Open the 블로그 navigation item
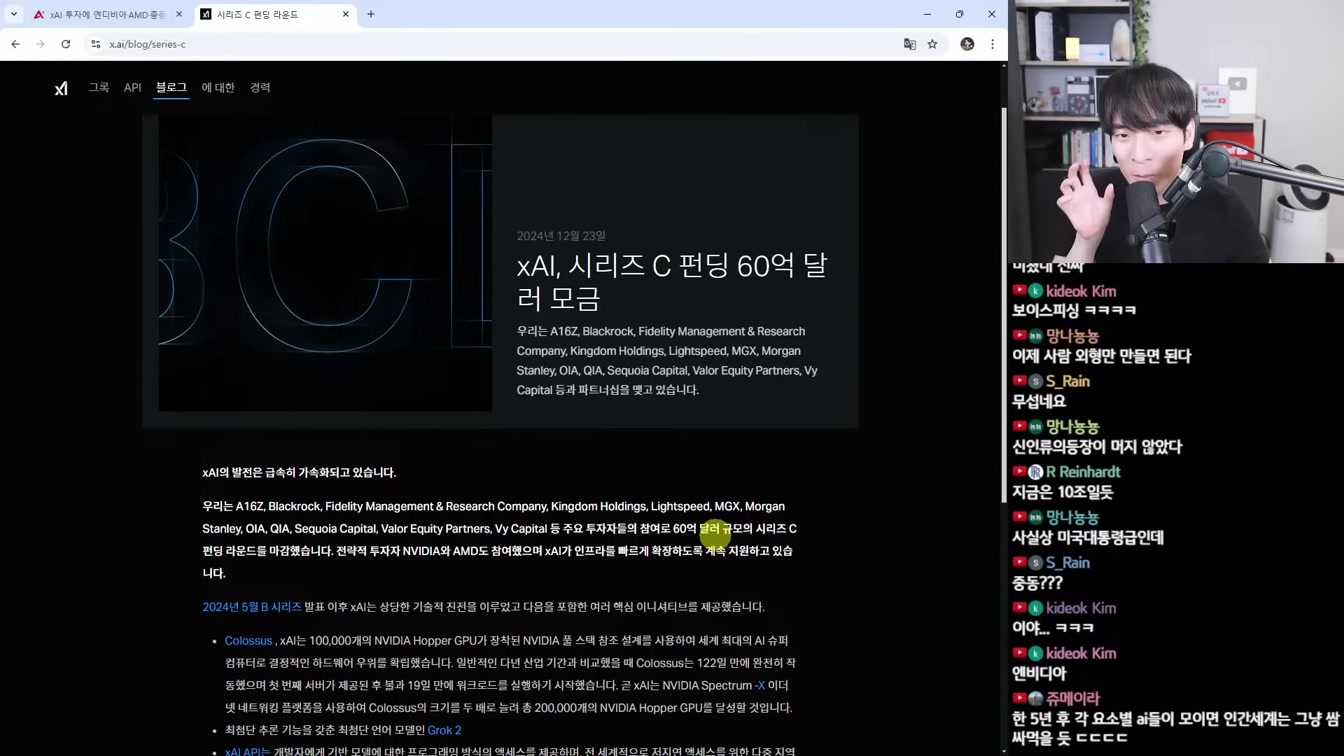This screenshot has width=1344, height=756. pos(171,88)
